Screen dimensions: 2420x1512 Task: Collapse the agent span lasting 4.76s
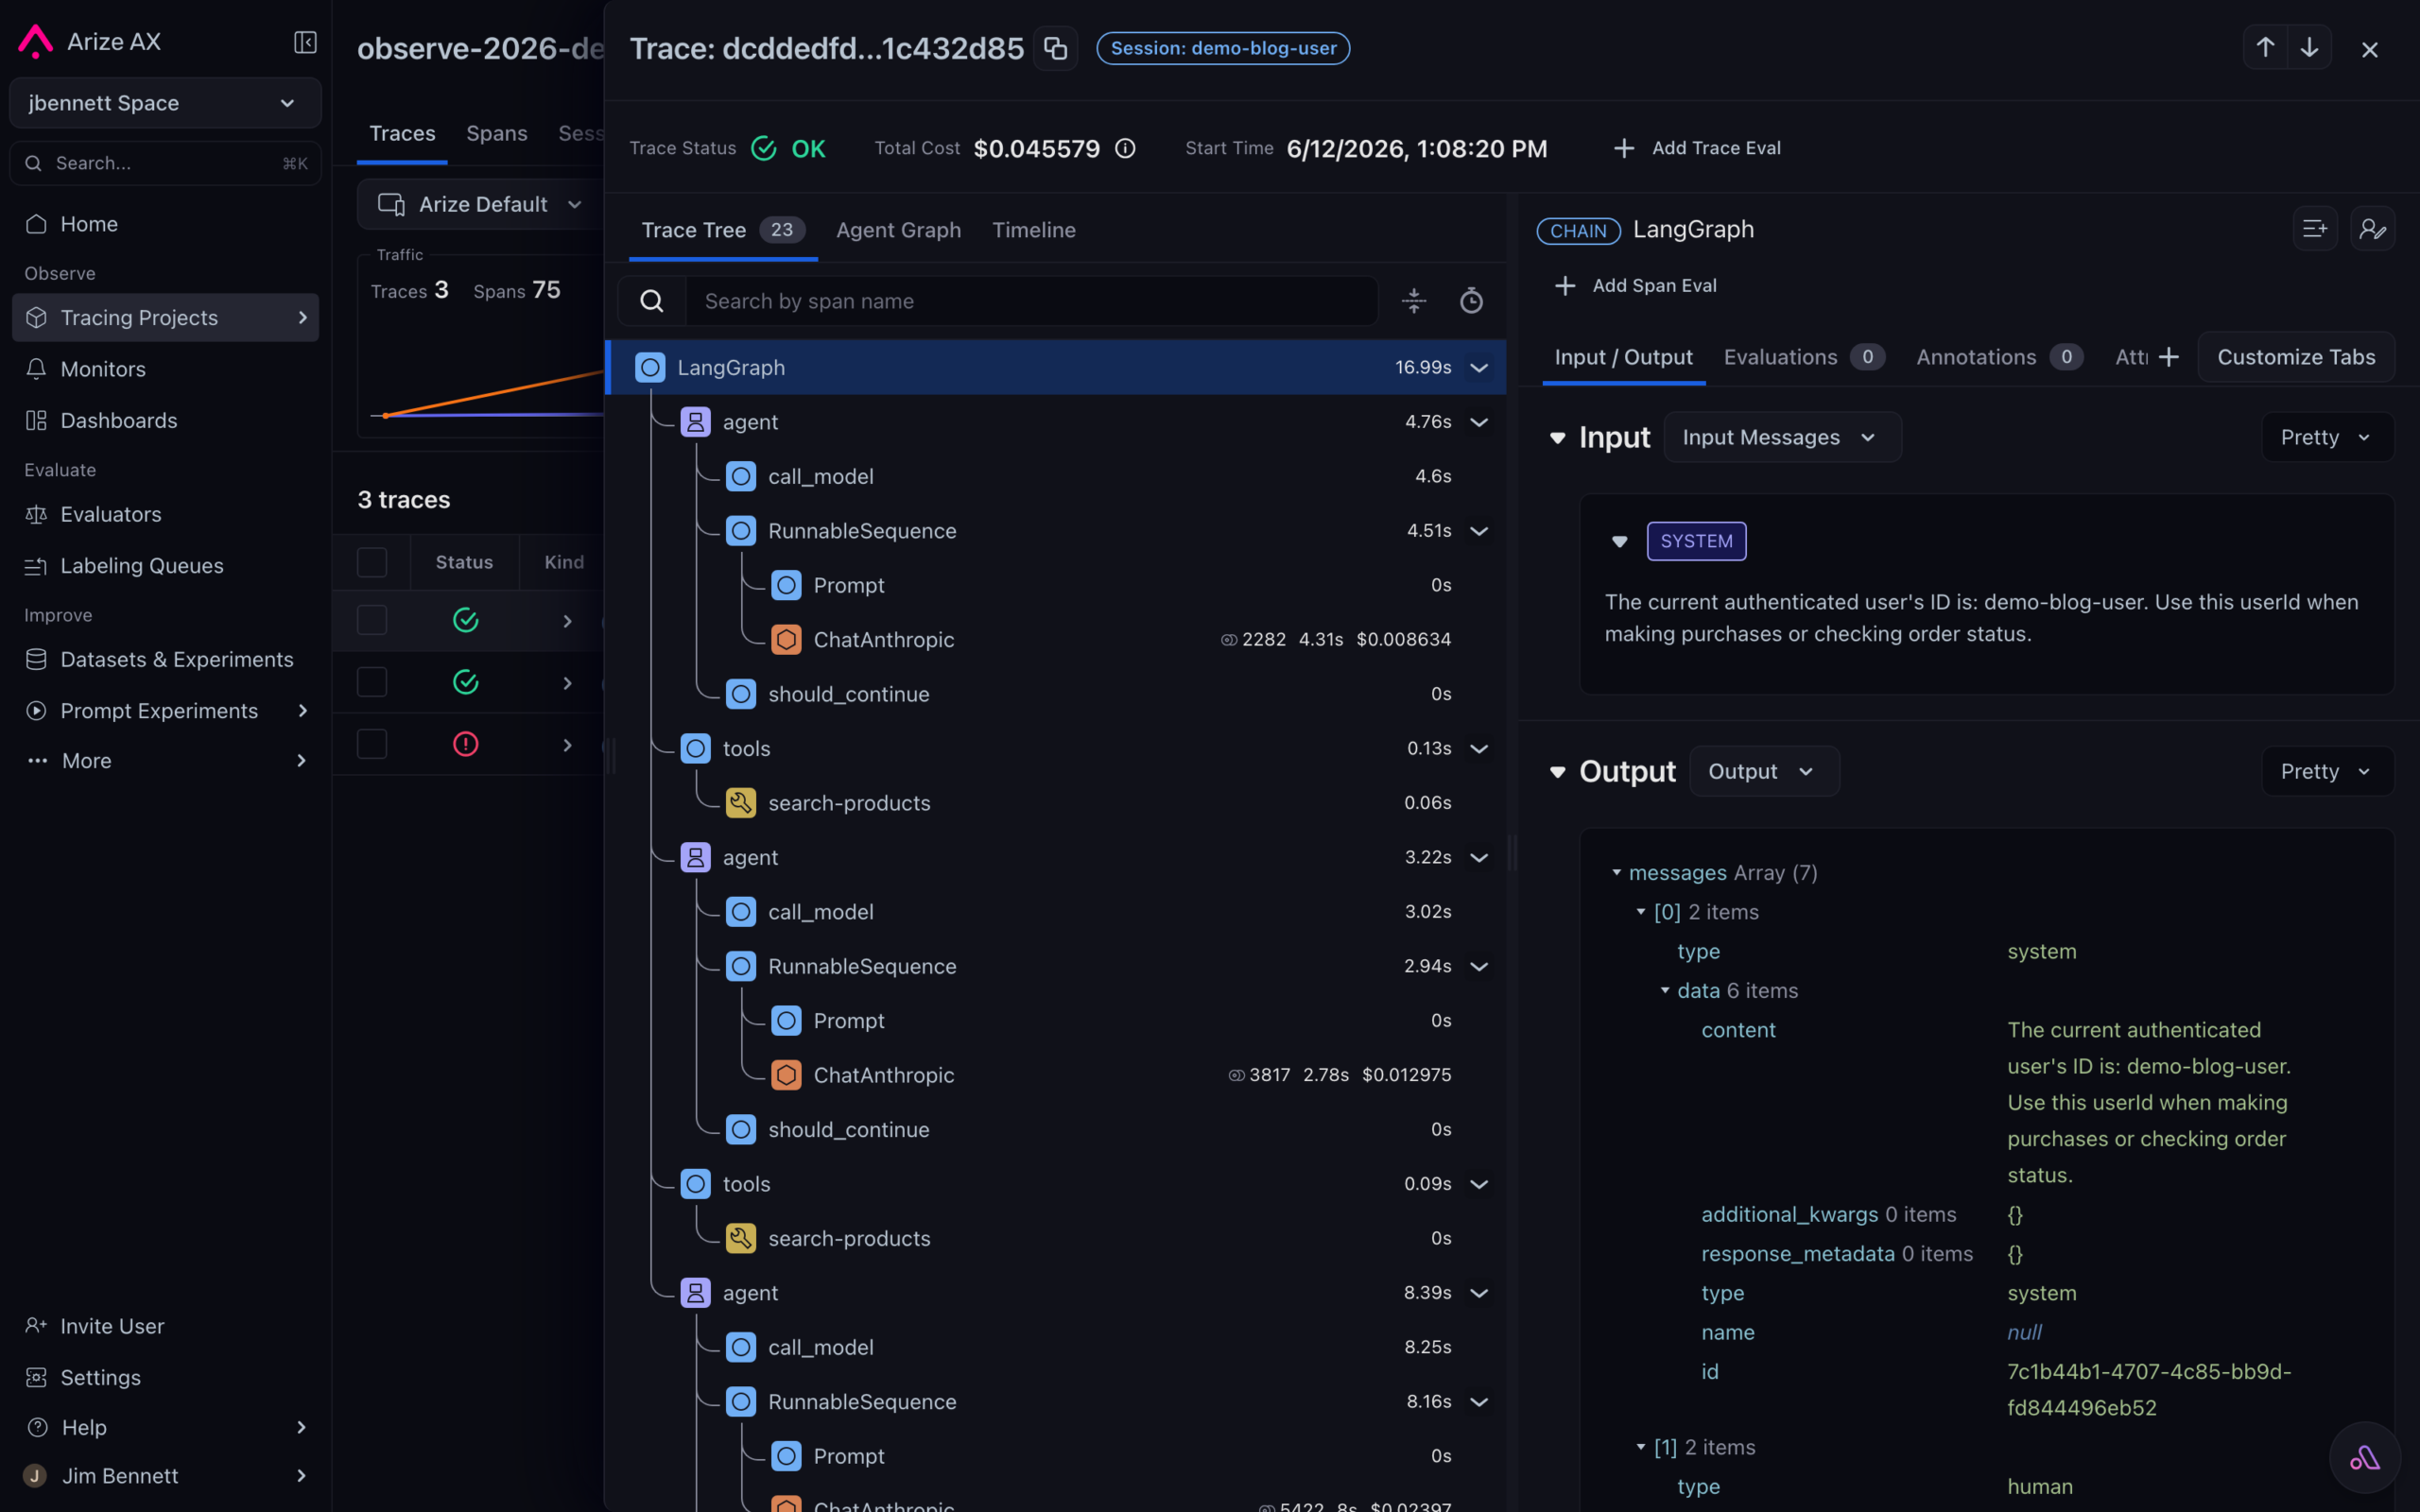click(1479, 422)
